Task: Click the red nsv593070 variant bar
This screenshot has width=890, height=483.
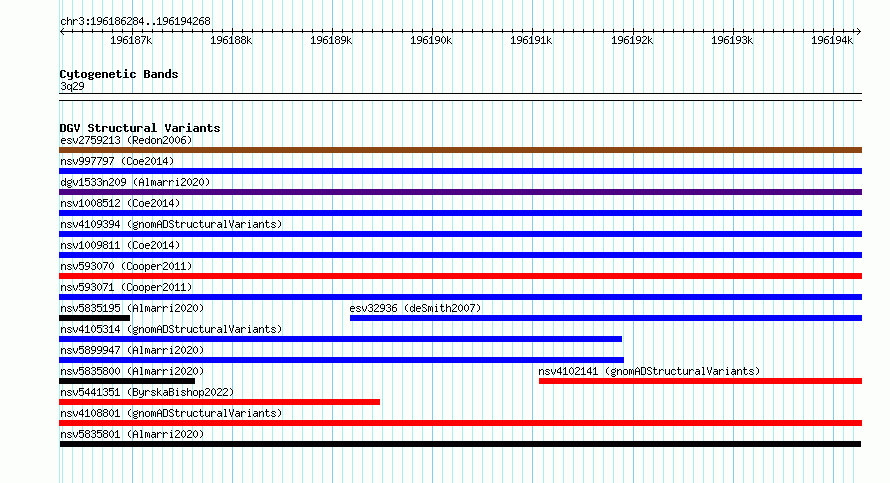Action: [460, 276]
